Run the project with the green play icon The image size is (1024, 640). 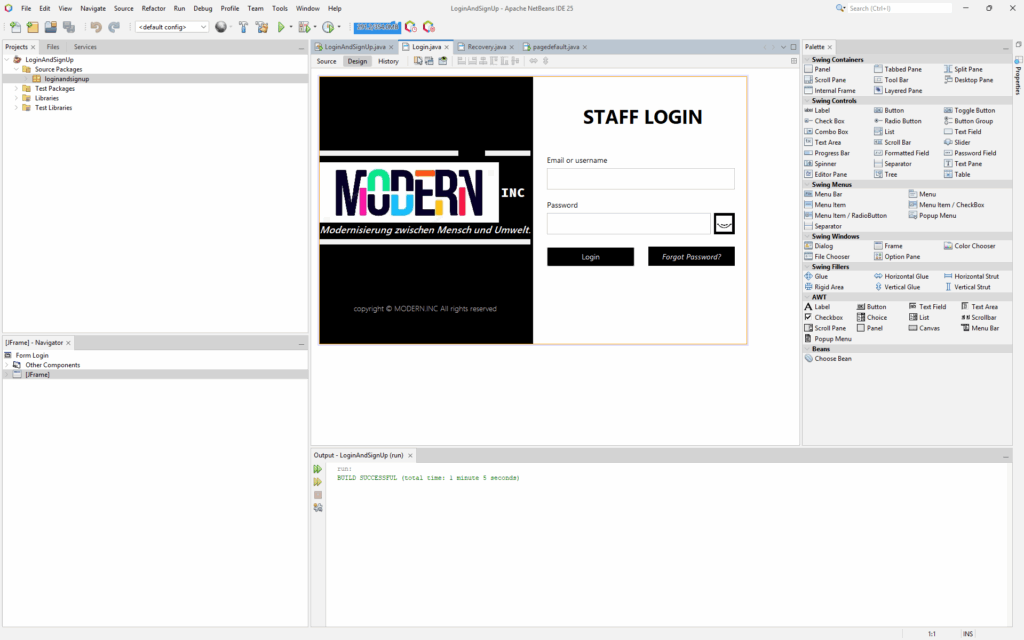click(281, 27)
